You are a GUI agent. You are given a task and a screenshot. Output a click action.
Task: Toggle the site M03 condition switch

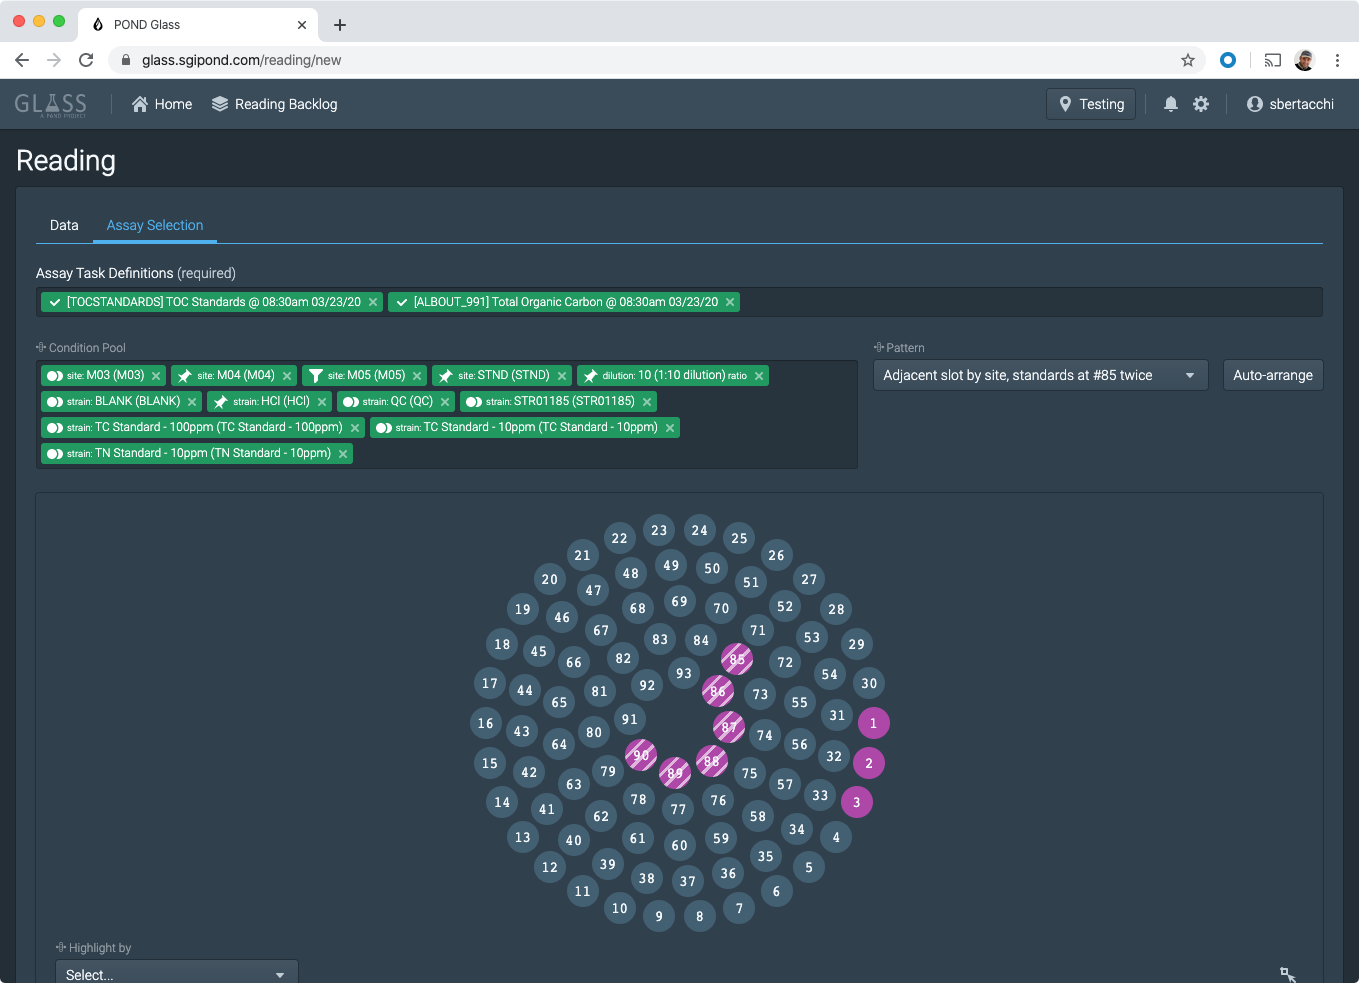tap(56, 375)
